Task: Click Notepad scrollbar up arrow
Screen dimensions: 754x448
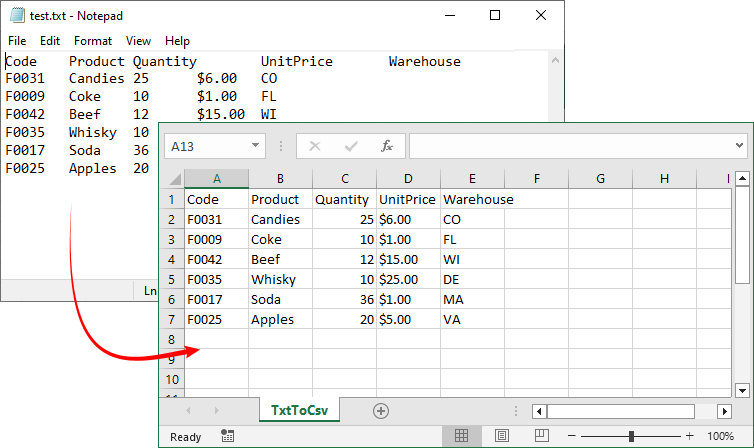Action: click(x=555, y=61)
